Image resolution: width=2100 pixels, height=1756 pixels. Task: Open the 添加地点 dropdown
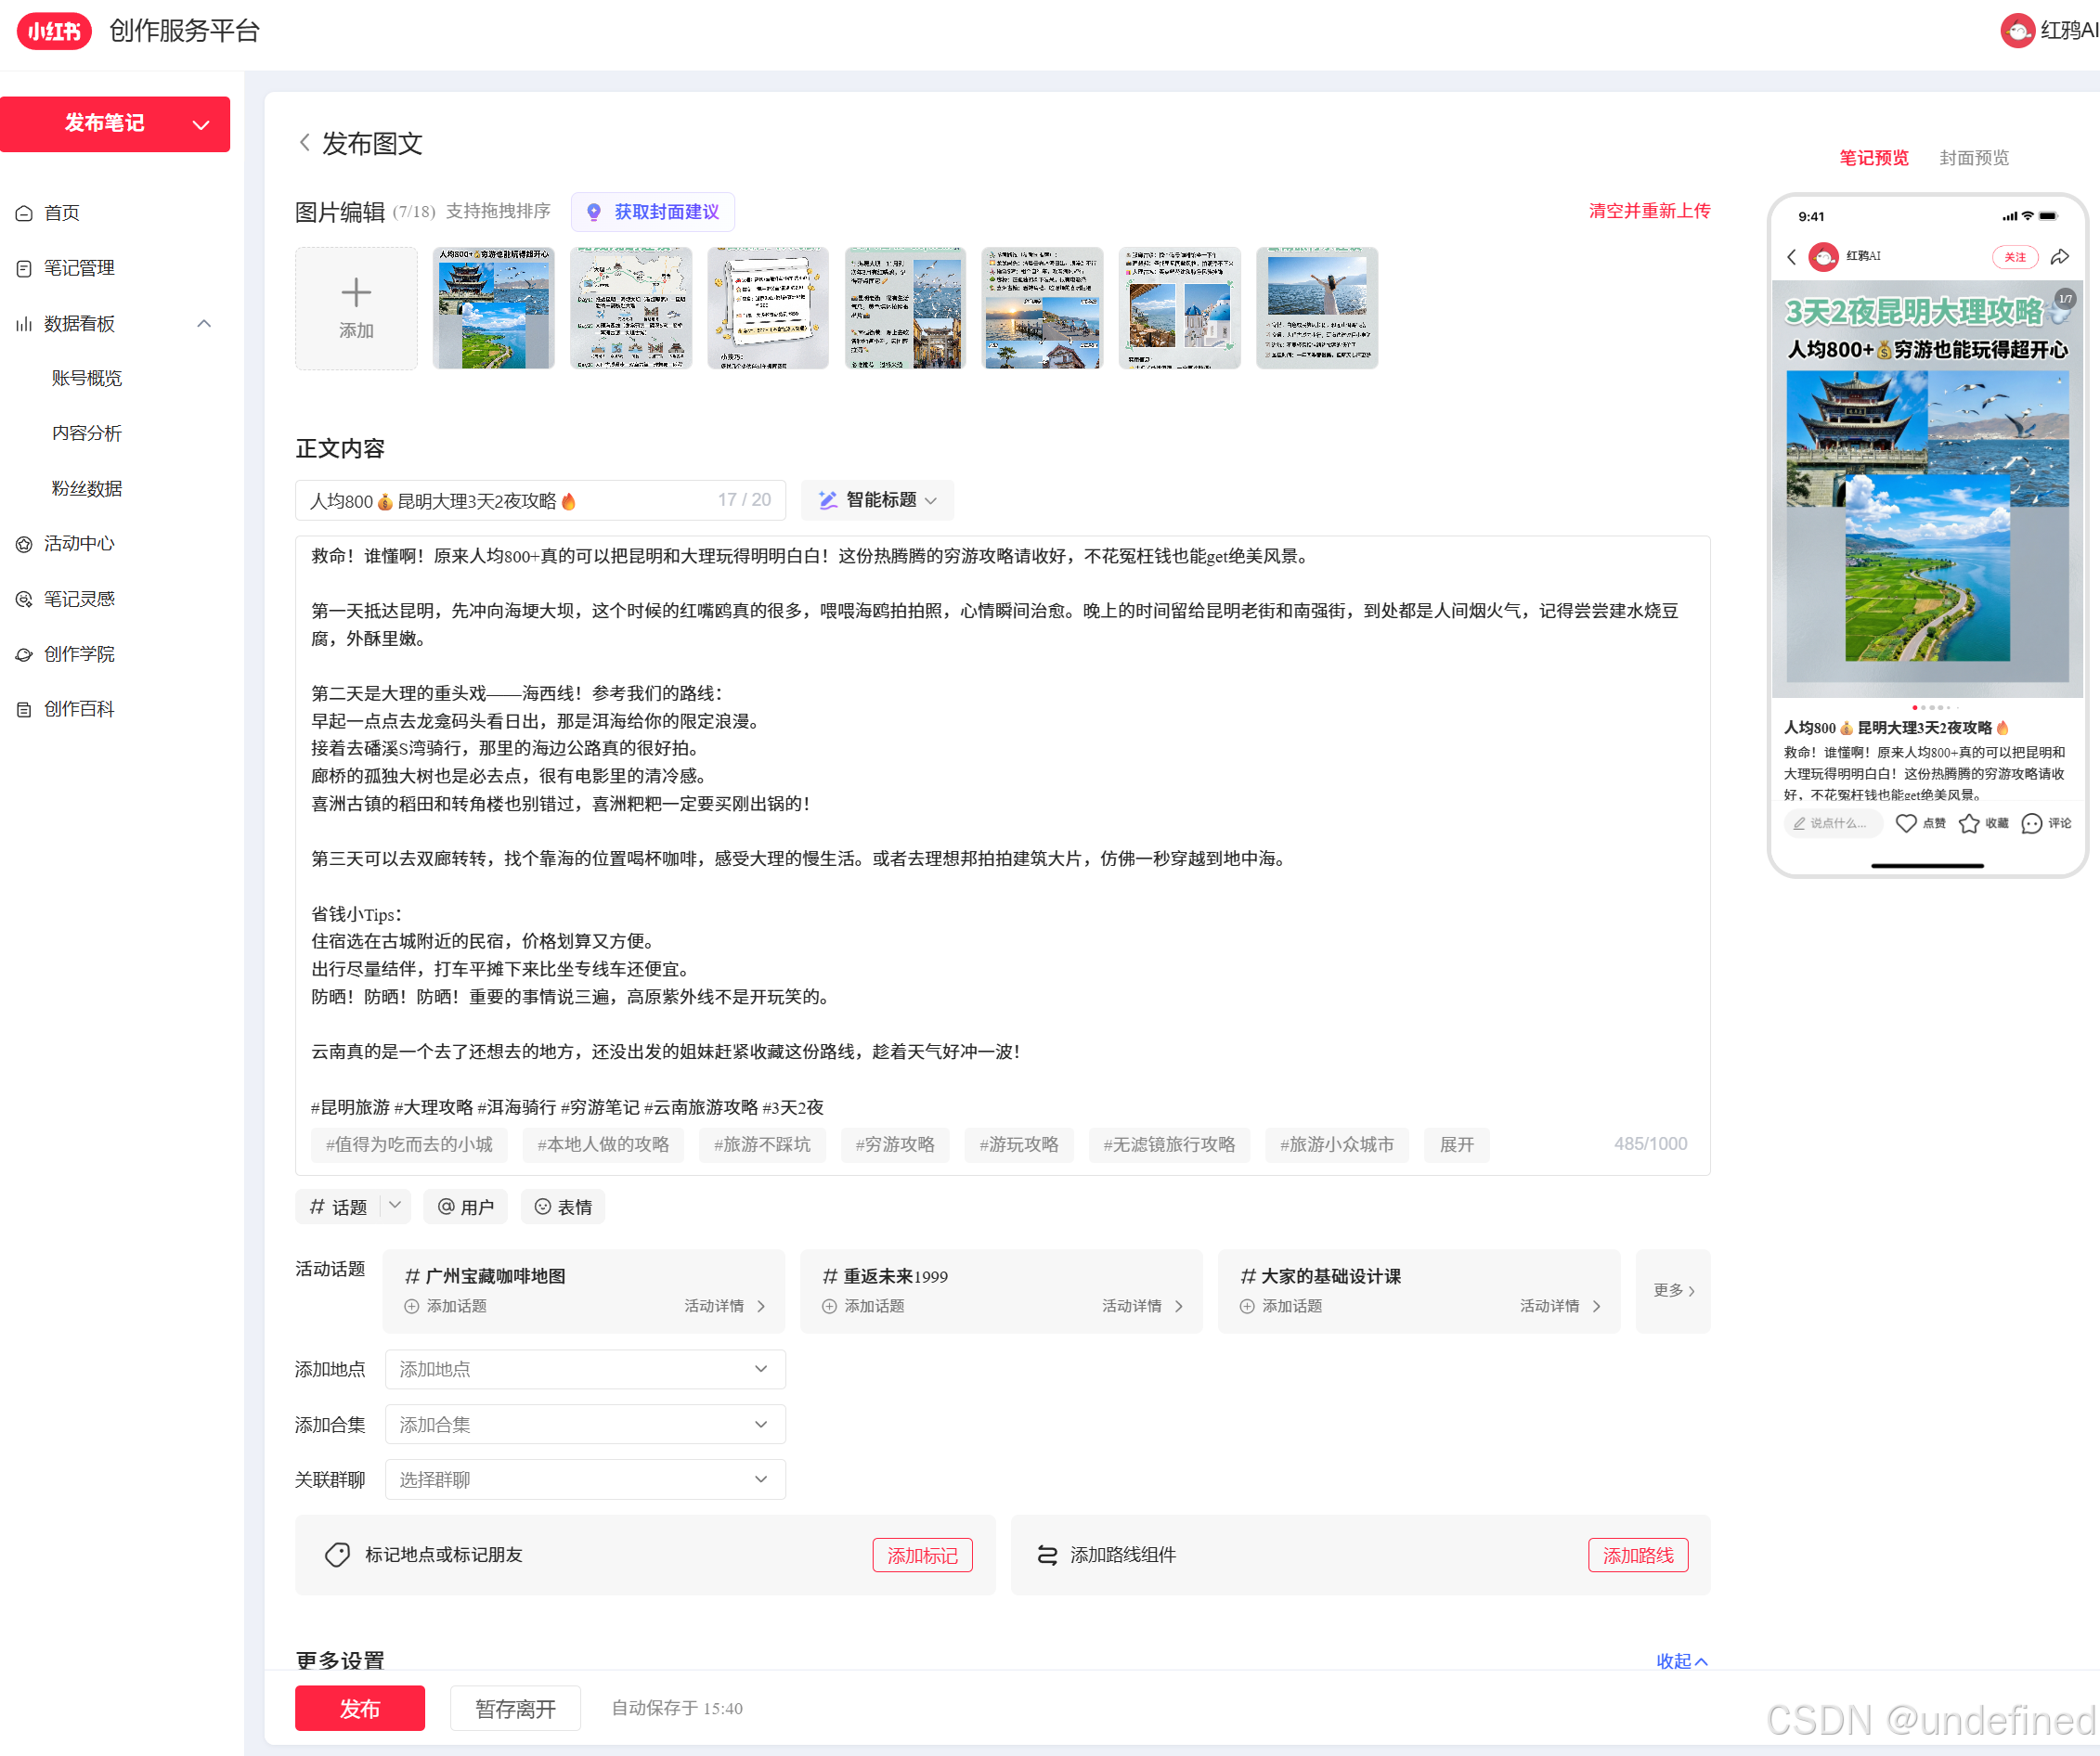(585, 1369)
